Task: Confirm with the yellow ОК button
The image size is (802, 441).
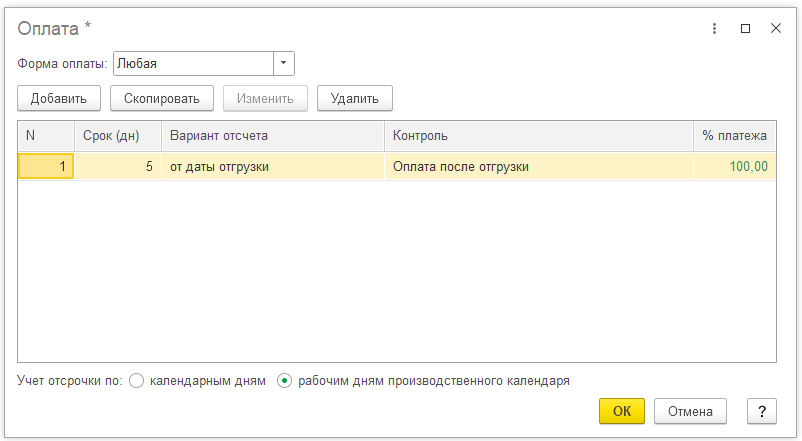Action: (x=621, y=411)
